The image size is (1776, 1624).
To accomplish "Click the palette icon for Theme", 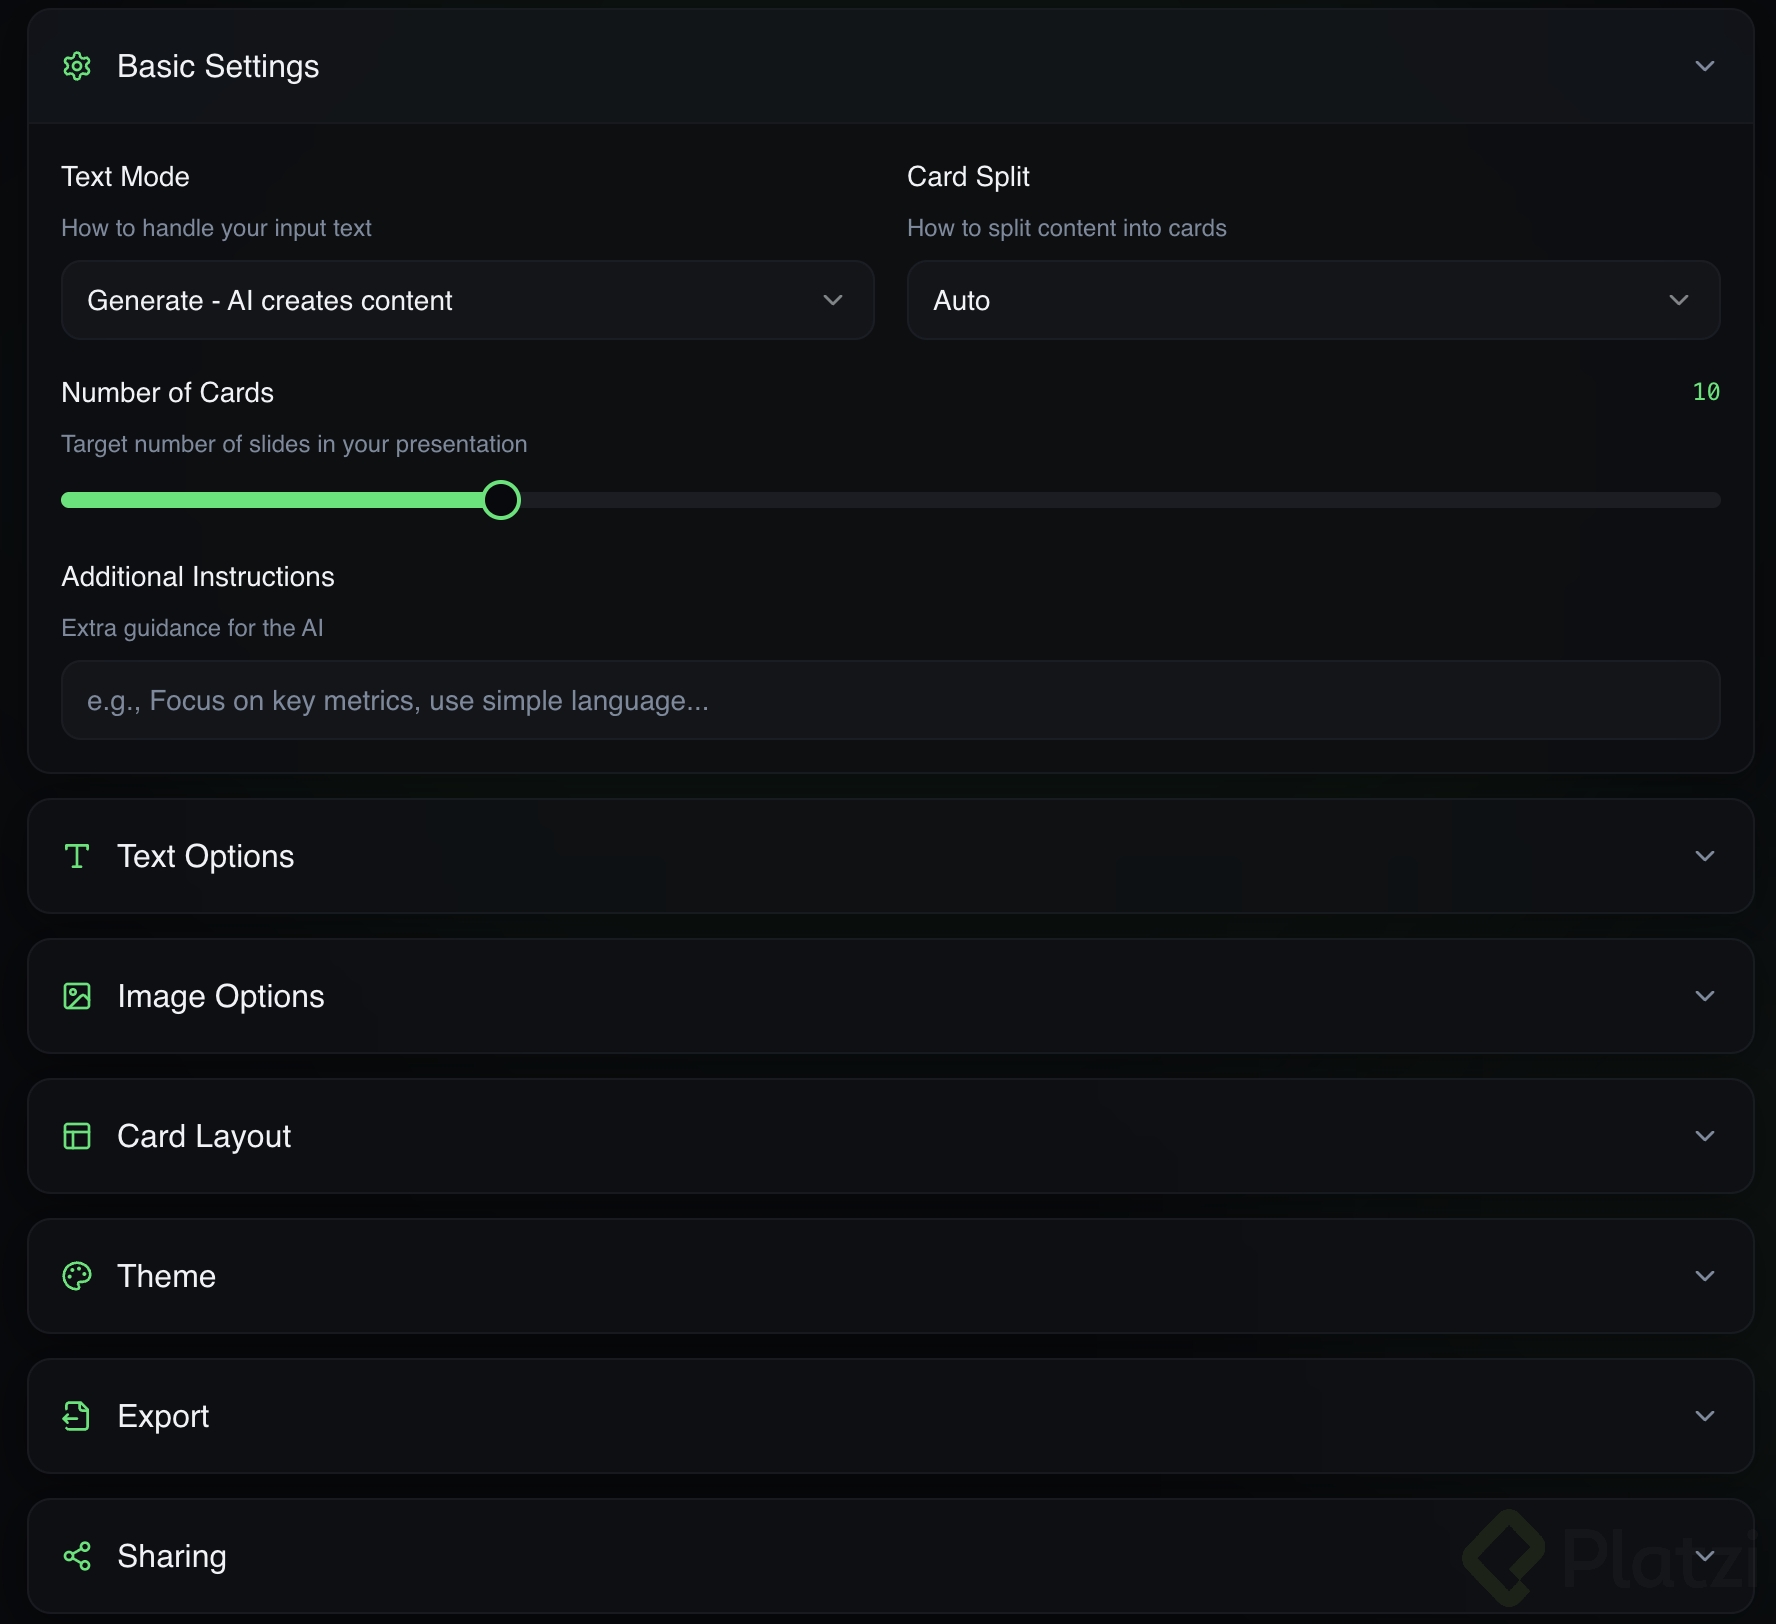I will (x=77, y=1276).
